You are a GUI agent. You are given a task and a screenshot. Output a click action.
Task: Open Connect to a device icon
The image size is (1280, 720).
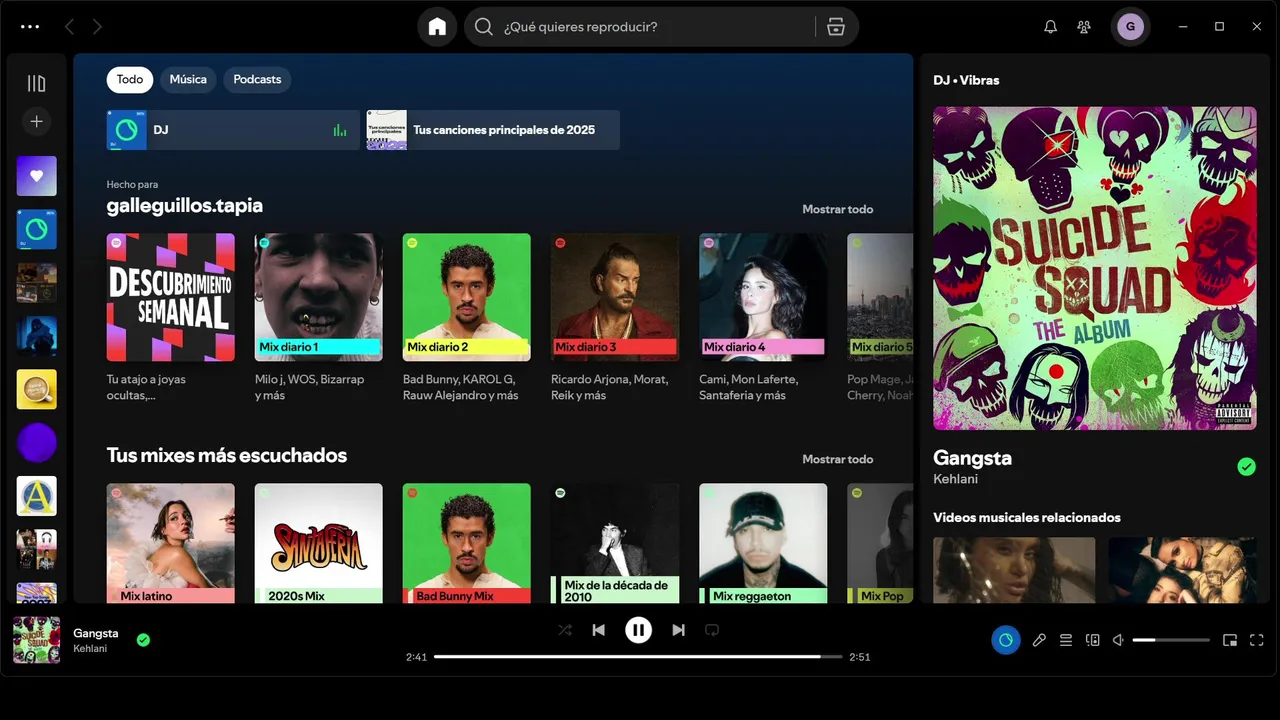pos(1092,640)
